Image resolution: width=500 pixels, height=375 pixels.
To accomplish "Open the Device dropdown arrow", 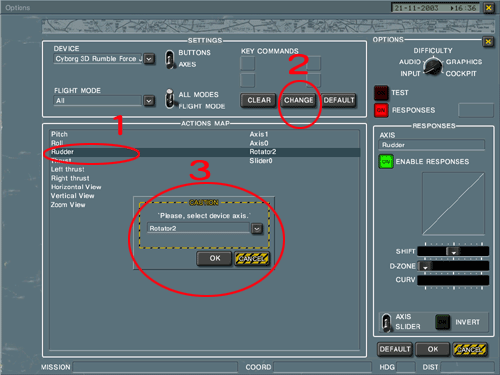I will [x=149, y=59].
